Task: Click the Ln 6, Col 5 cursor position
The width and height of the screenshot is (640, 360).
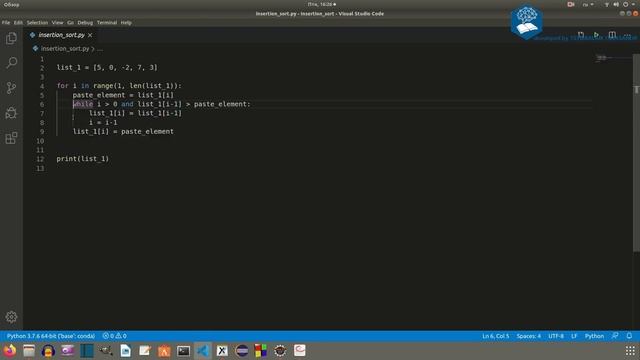Action: 496,336
